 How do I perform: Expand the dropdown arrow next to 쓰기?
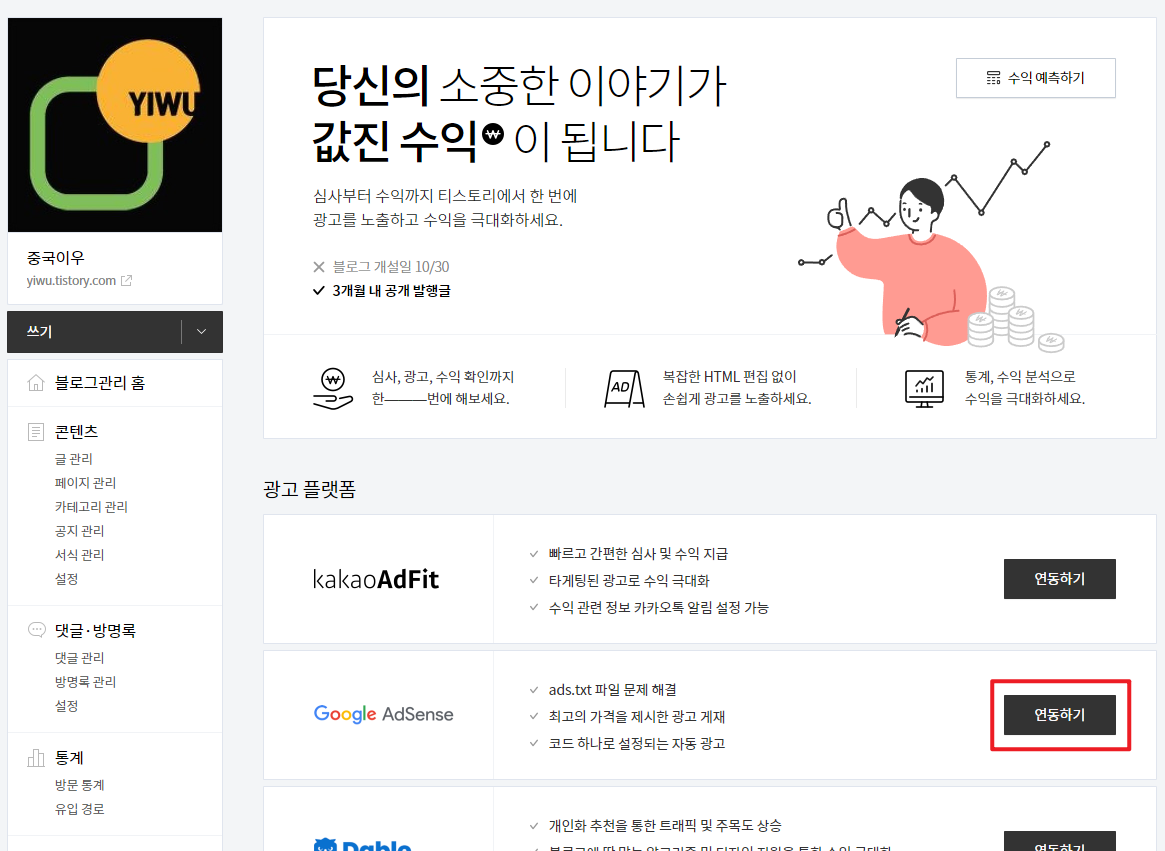(x=201, y=331)
